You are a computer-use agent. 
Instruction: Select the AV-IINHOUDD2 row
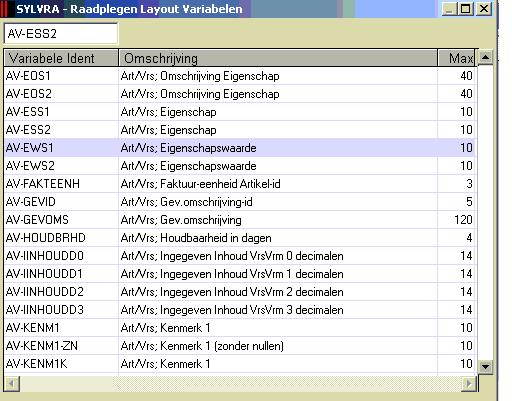click(x=240, y=292)
